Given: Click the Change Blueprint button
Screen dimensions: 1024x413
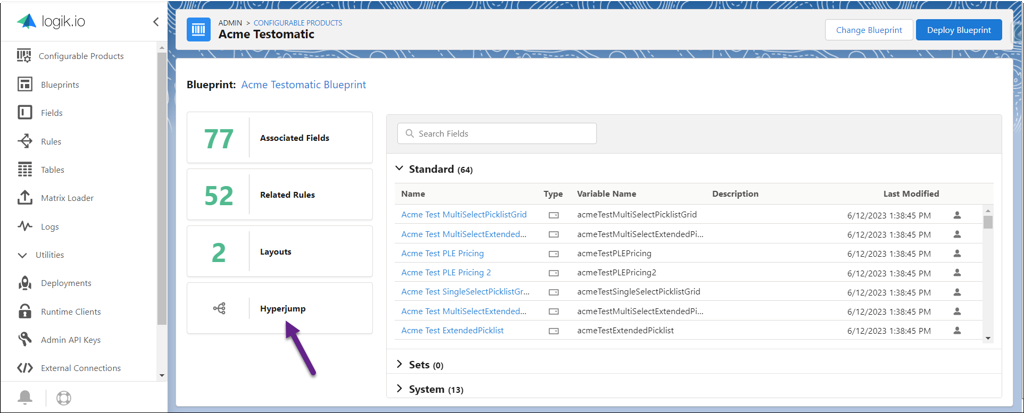Looking at the screenshot, I should (x=869, y=29).
